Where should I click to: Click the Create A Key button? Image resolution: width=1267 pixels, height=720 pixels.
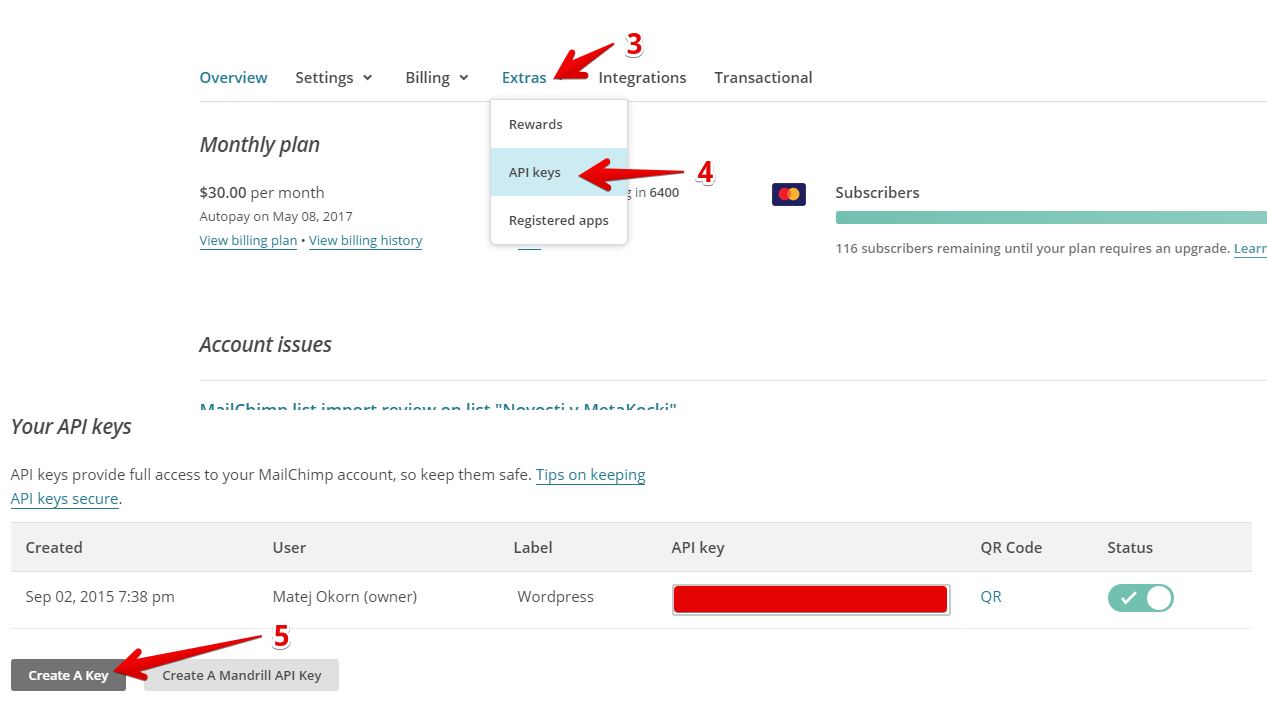pyautogui.click(x=68, y=675)
